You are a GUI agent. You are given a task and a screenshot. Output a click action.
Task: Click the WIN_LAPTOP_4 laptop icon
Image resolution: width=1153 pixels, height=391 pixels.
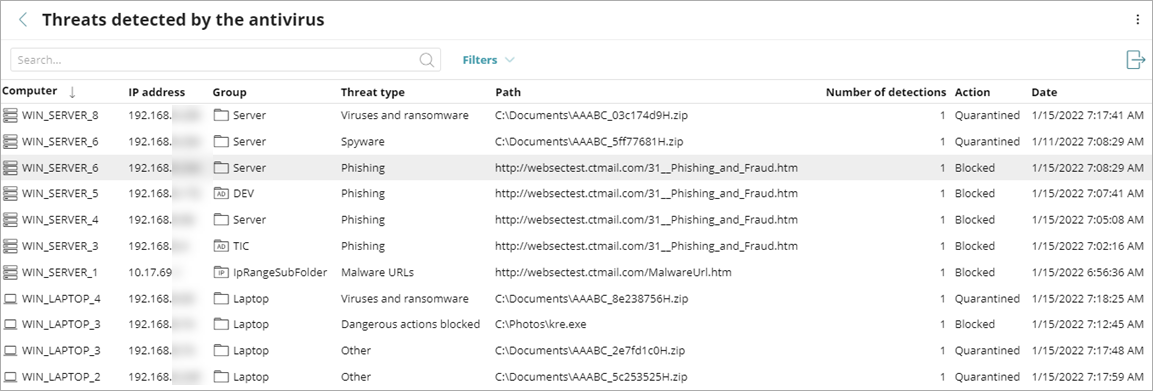[x=10, y=298]
